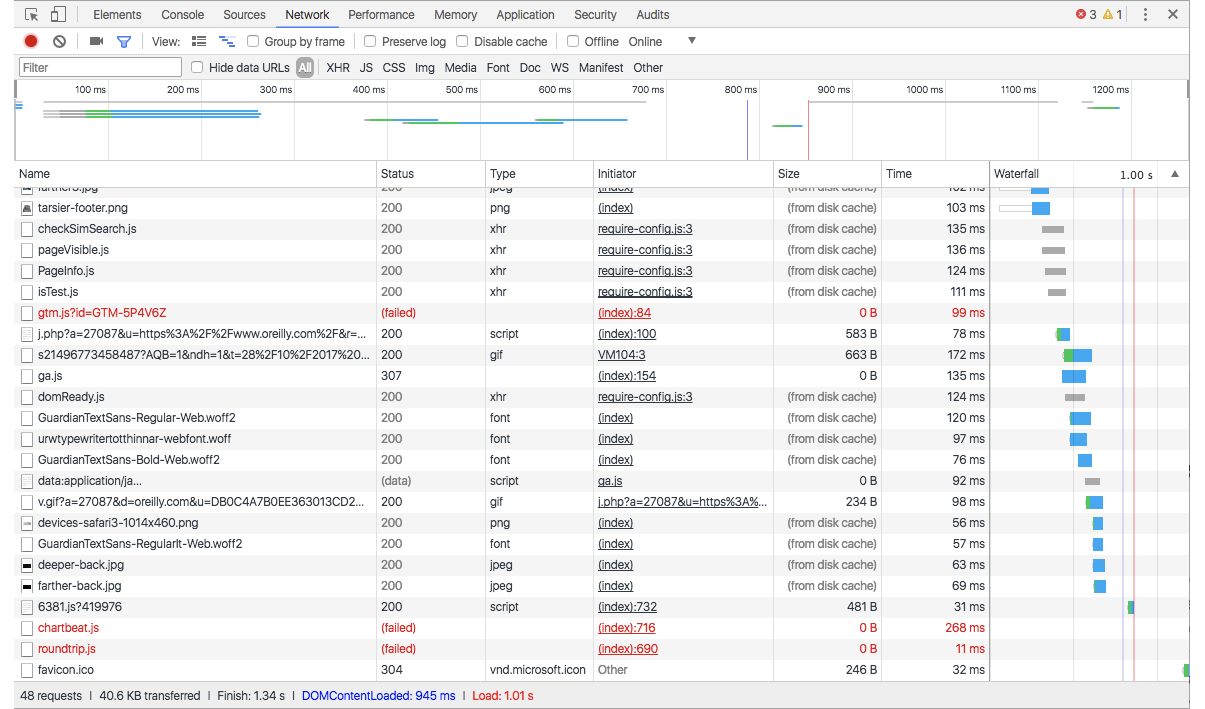Switch to large request rows view

(x=199, y=41)
